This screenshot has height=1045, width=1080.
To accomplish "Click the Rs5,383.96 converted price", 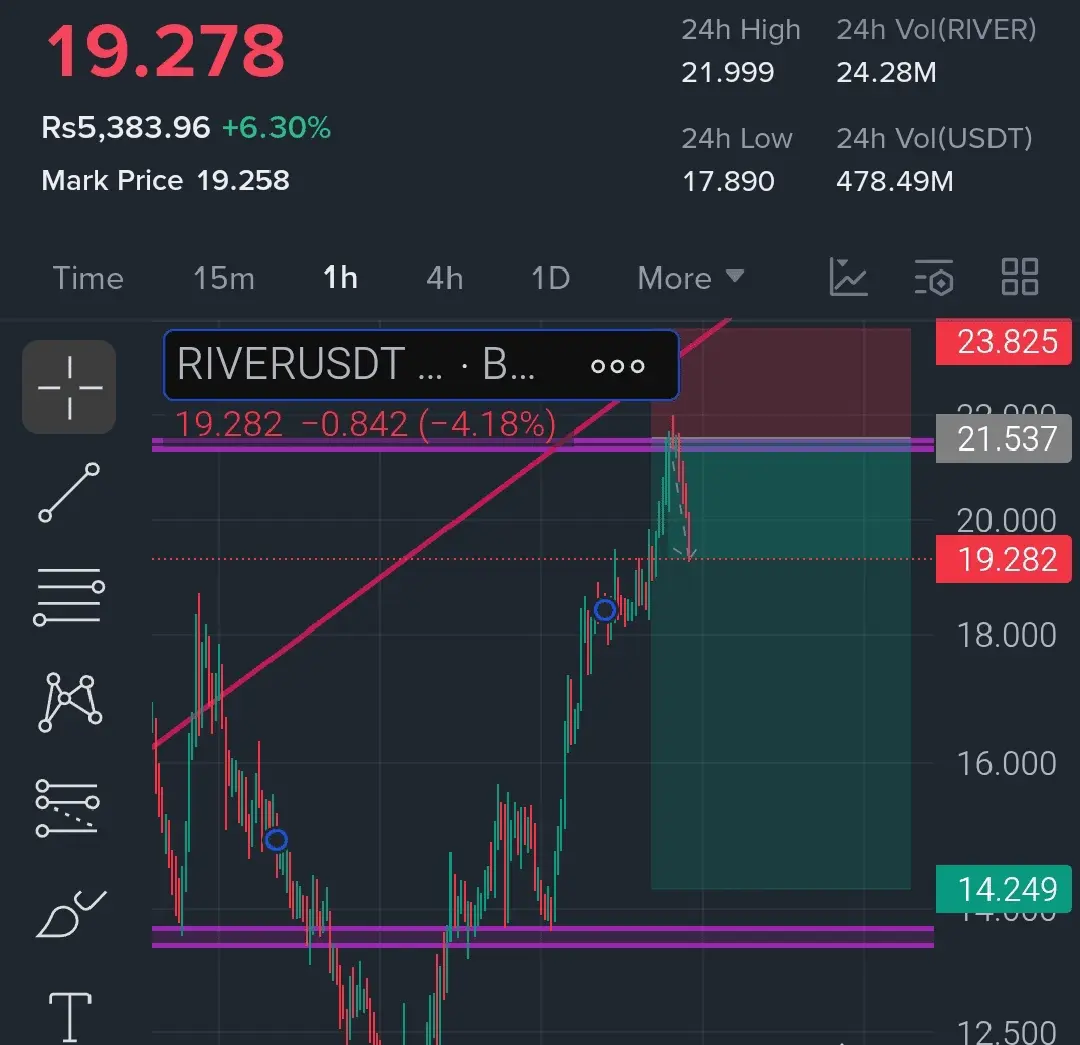I will pos(125,127).
